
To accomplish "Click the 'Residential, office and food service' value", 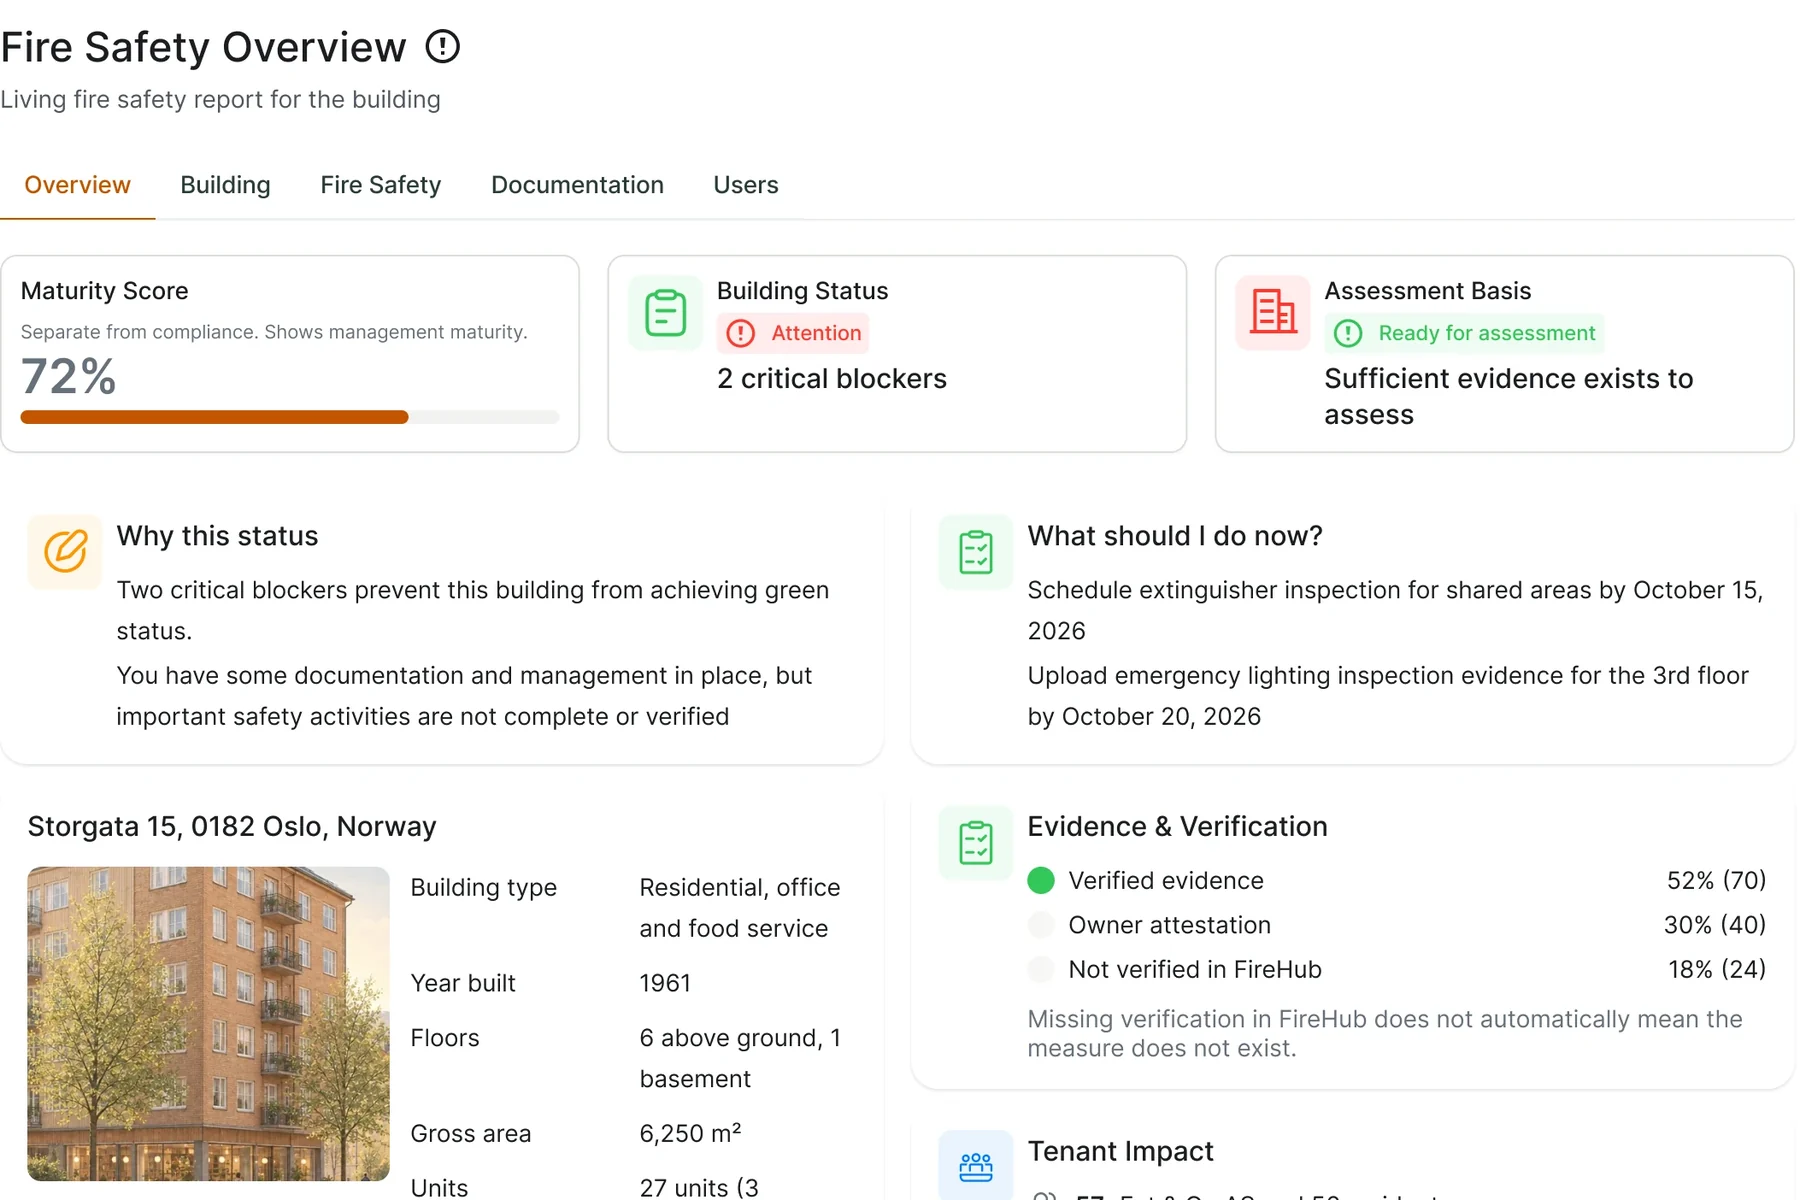I will coord(739,908).
